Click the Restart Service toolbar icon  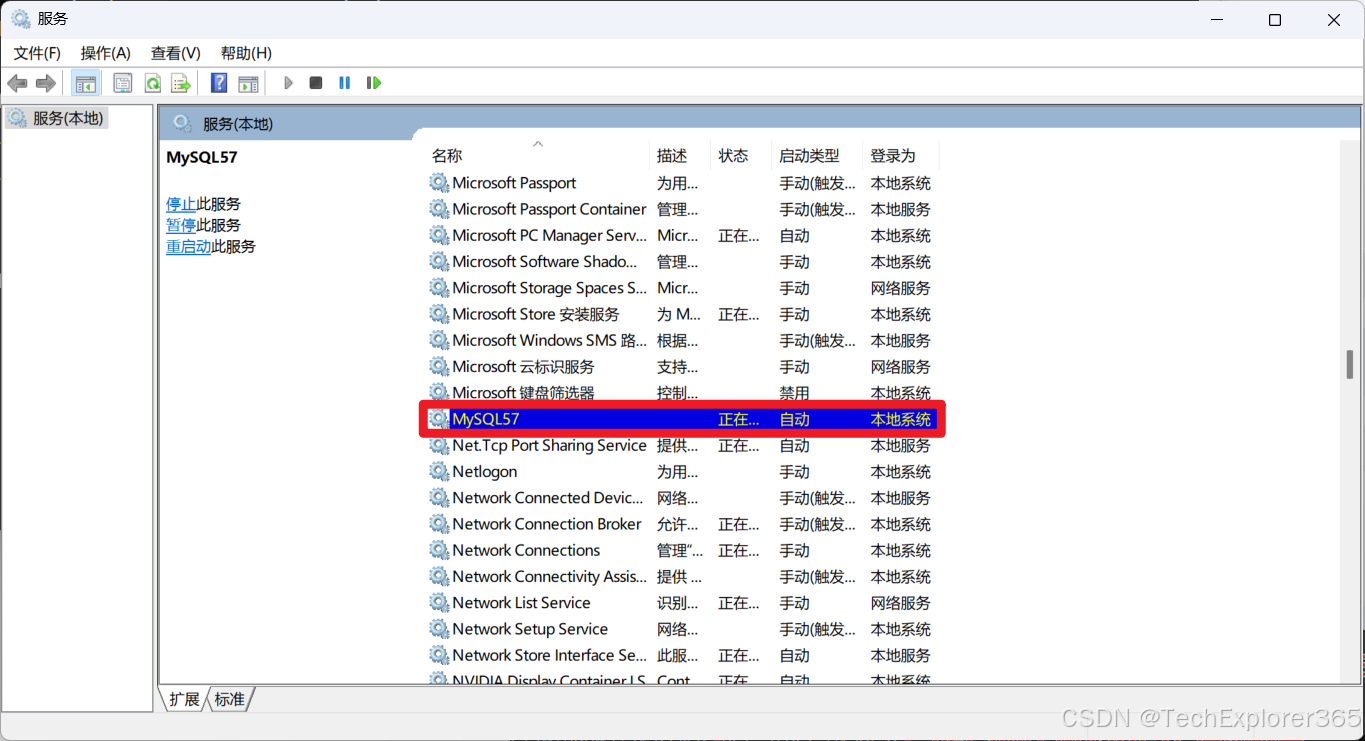pos(374,83)
